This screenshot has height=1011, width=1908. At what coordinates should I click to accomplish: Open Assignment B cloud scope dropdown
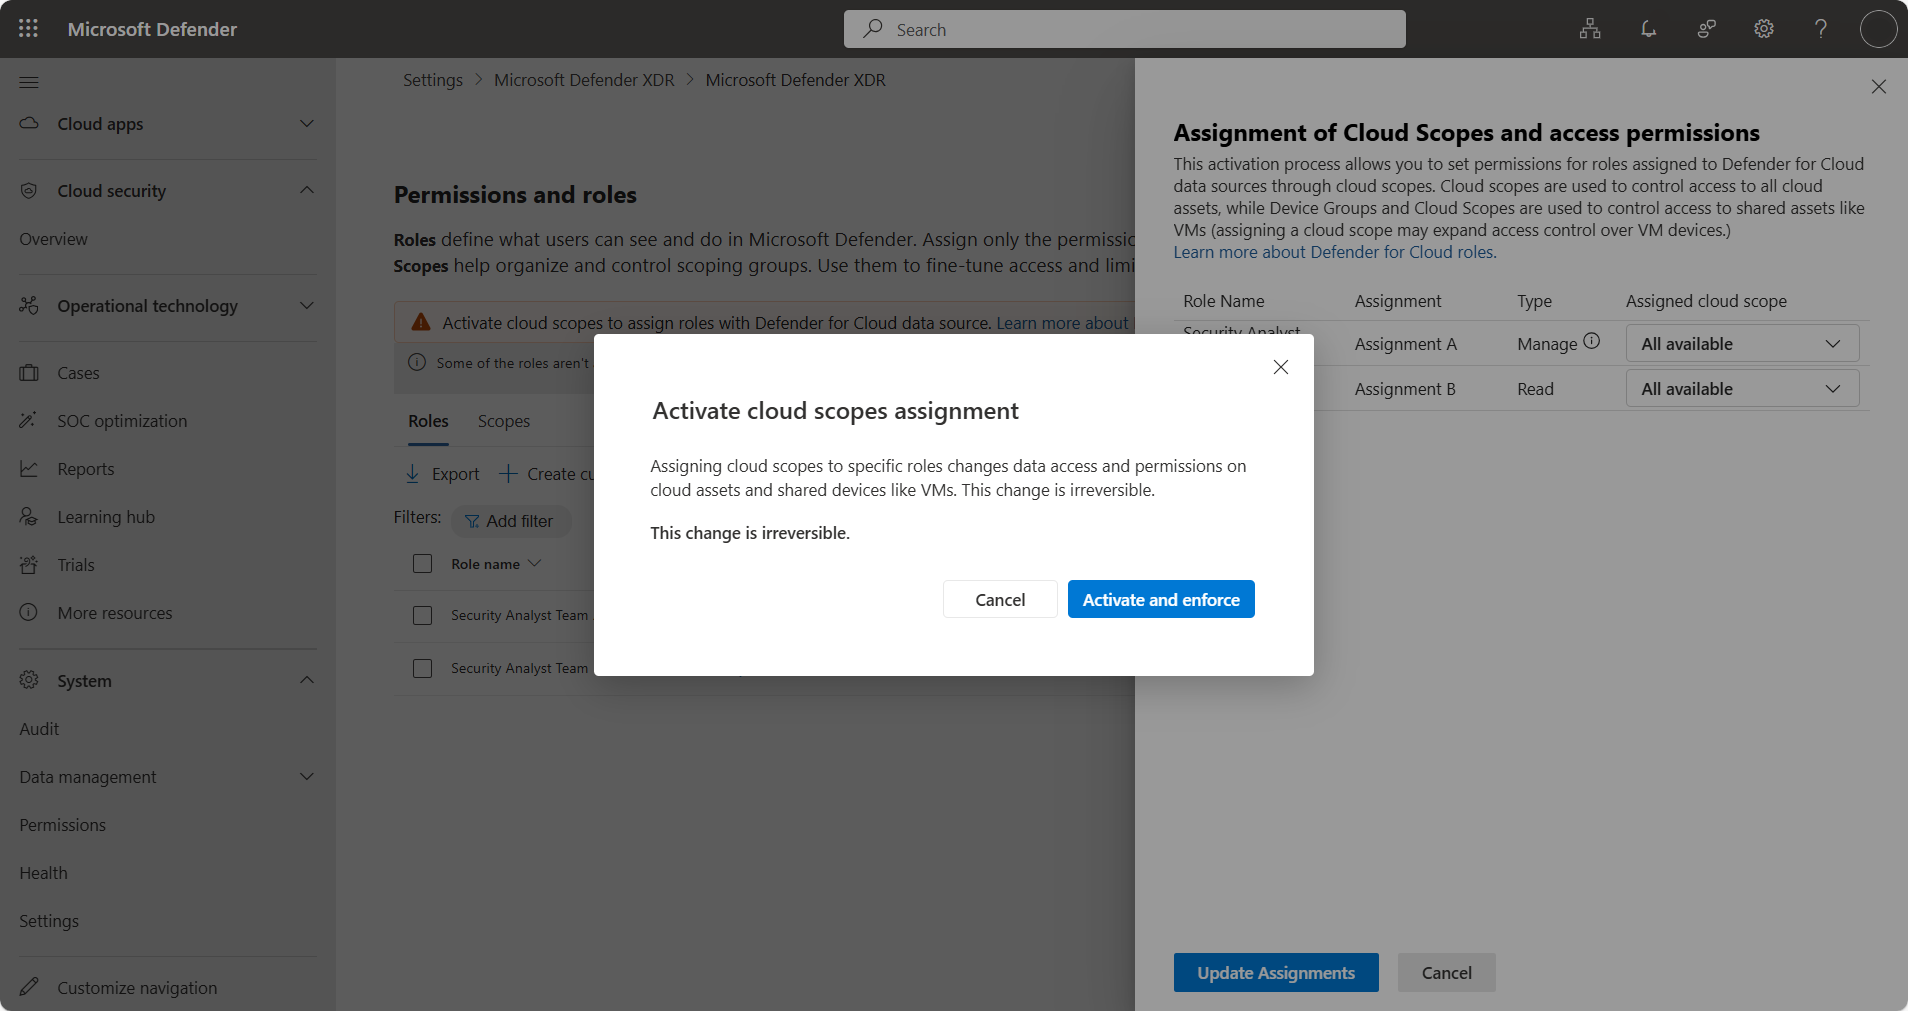click(1741, 389)
